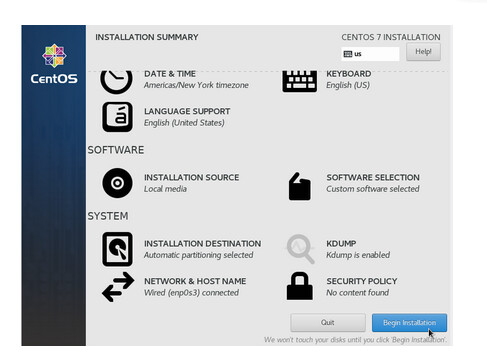Open the Keyboard layout icon
The height and width of the screenshot is (361, 487).
tap(299, 82)
